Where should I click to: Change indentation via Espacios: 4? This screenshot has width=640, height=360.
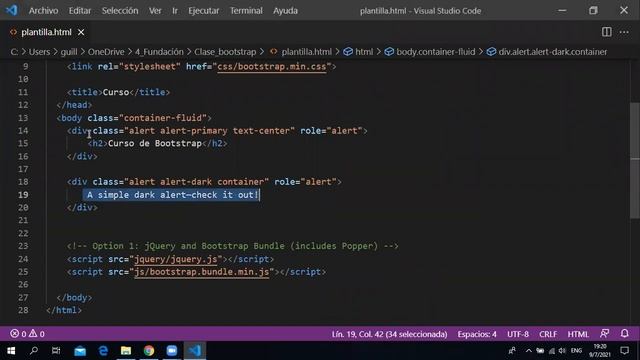coord(477,334)
